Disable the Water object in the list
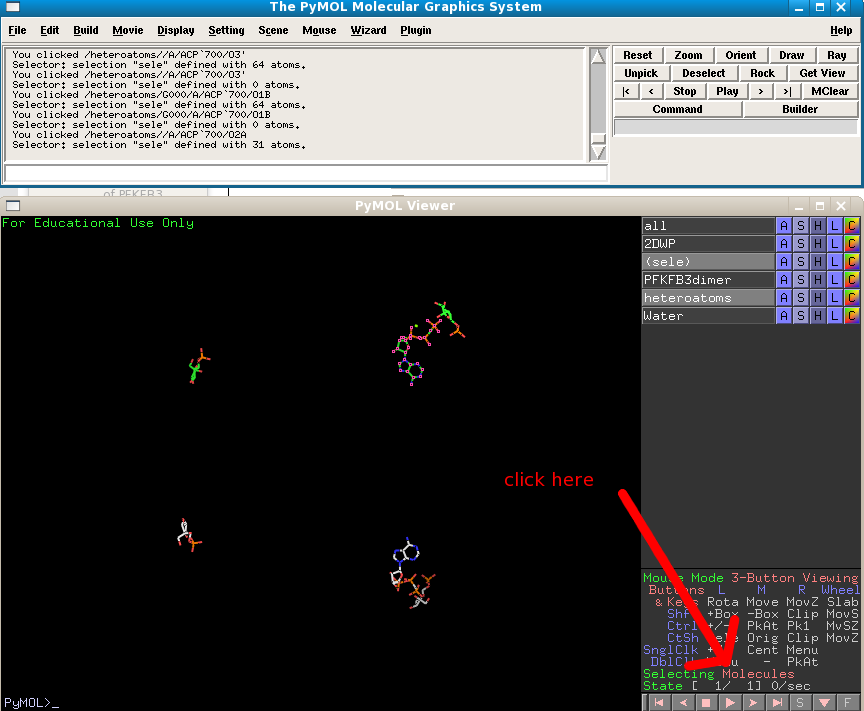This screenshot has height=711, width=864. 708,316
